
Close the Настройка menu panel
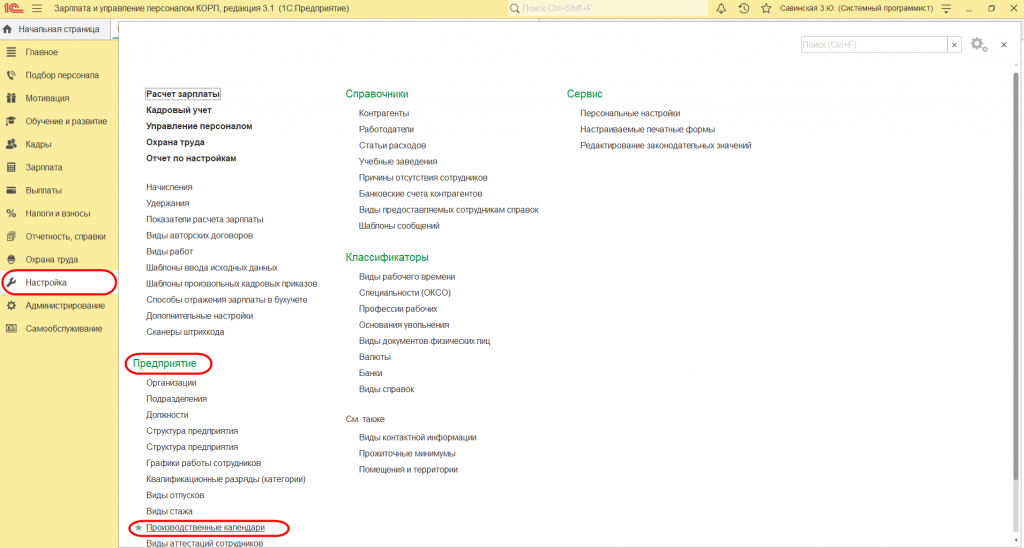point(1003,45)
